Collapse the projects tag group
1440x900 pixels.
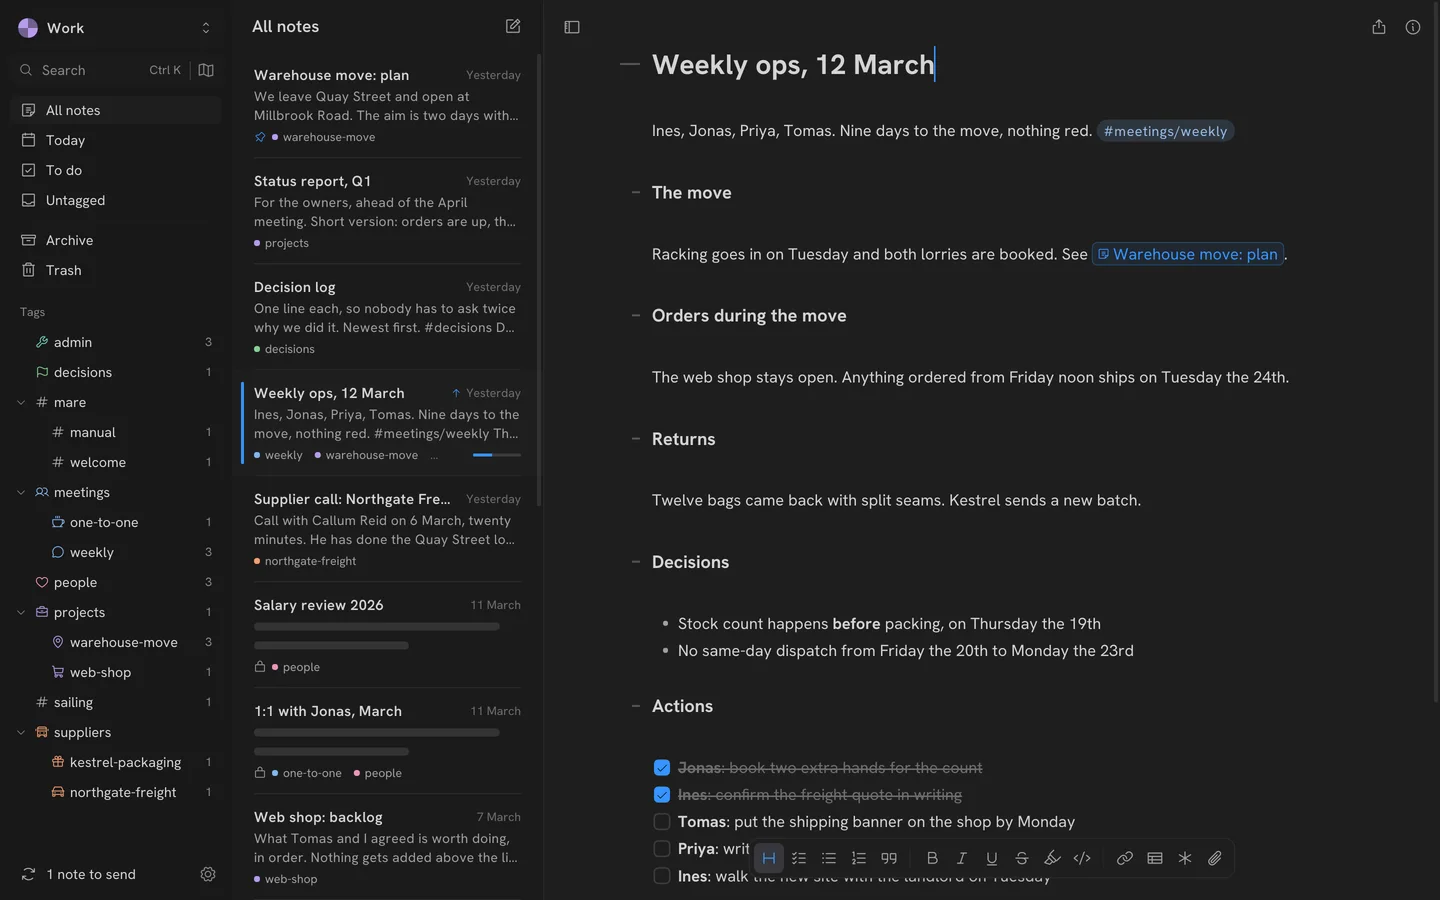tap(21, 612)
